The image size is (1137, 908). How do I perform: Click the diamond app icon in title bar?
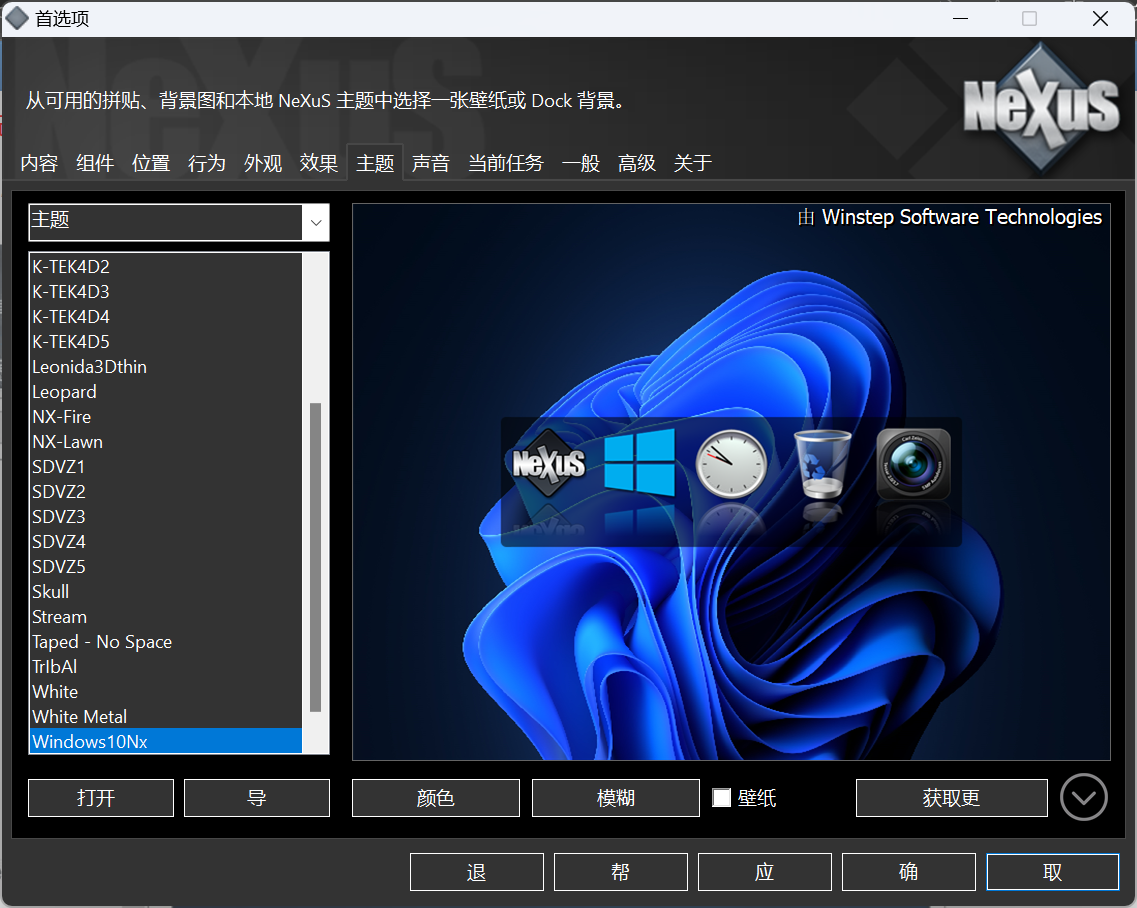tap(17, 18)
